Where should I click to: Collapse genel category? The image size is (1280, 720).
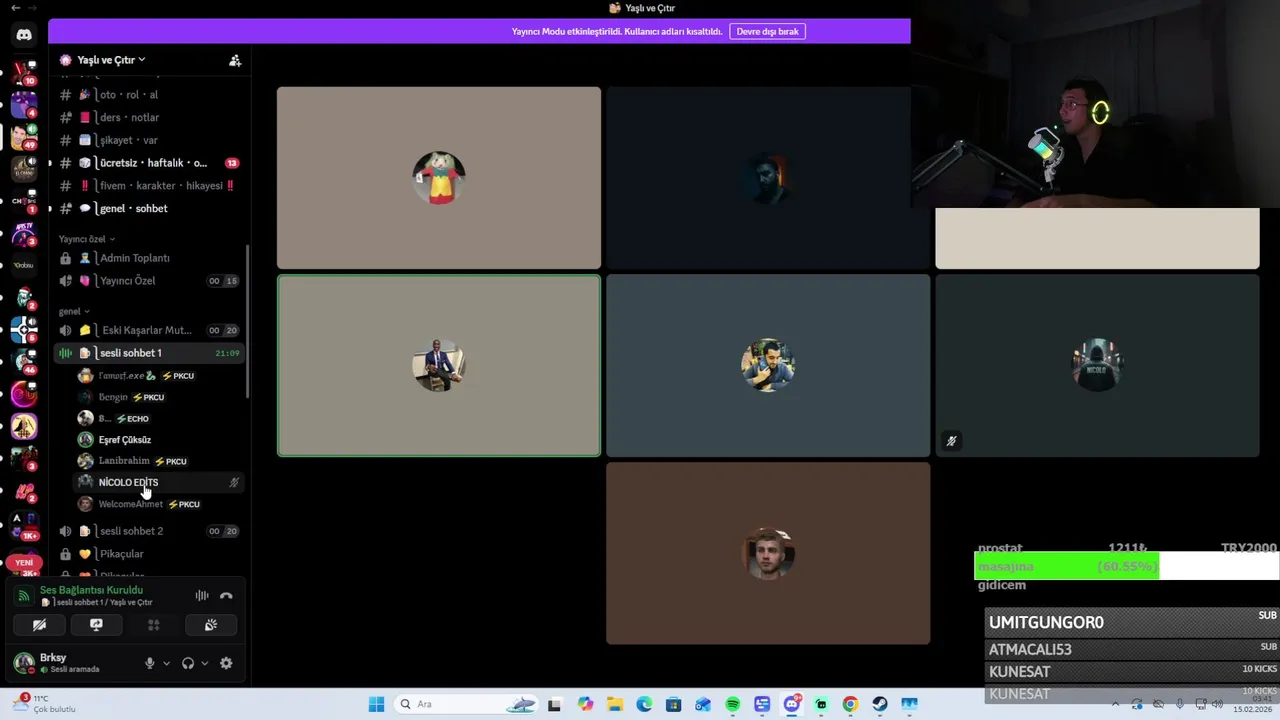[x=74, y=311]
